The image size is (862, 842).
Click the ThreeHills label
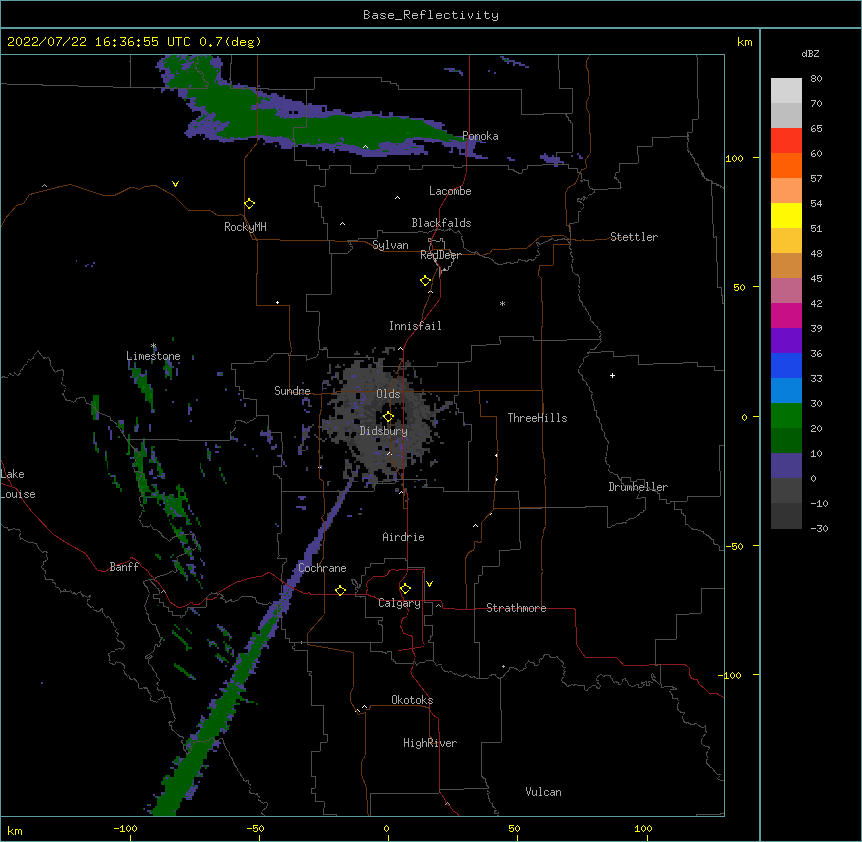tap(537, 418)
